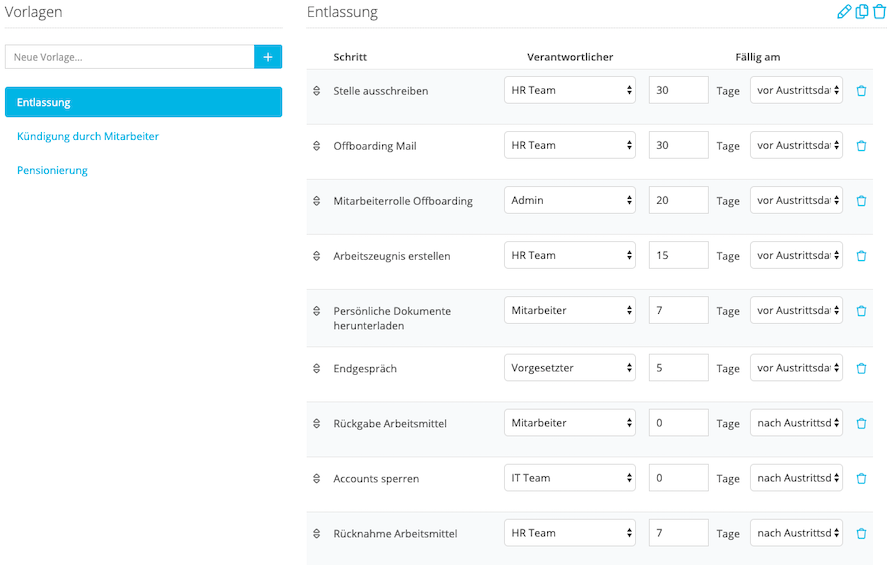Remove the Rücknahme Arbeitsmittel step

click(861, 534)
